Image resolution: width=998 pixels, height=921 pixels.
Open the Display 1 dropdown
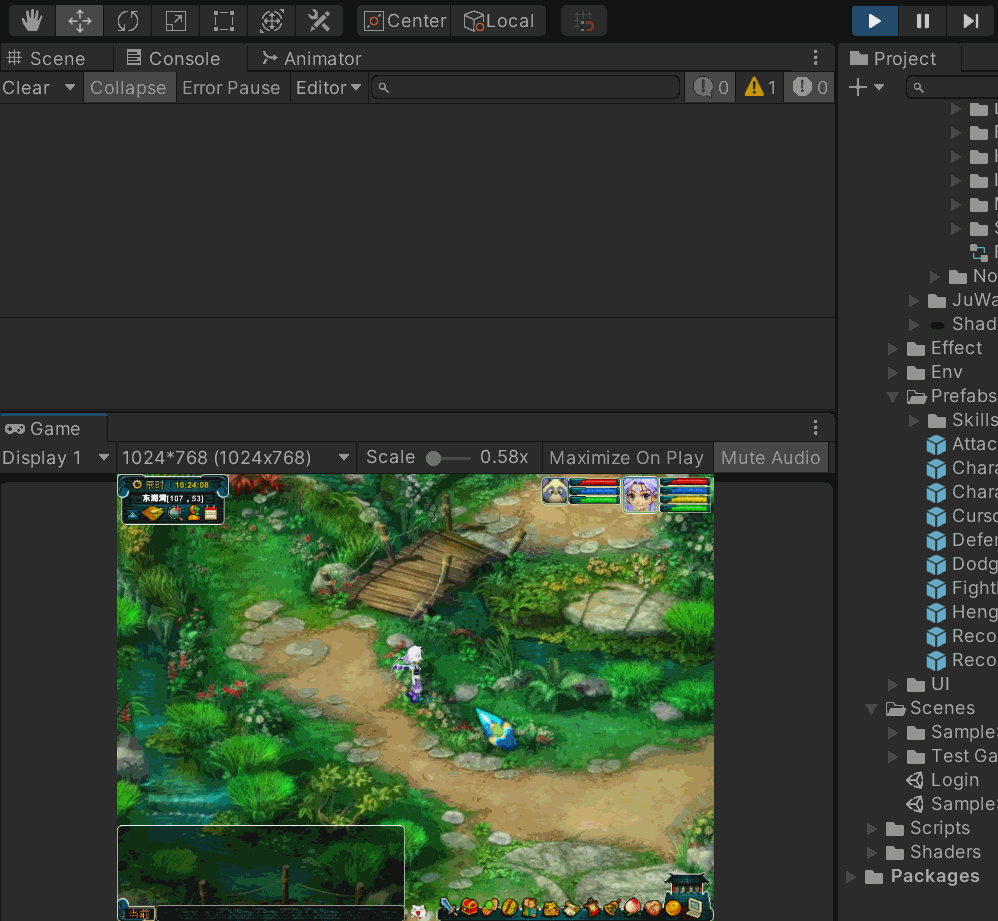pos(56,458)
